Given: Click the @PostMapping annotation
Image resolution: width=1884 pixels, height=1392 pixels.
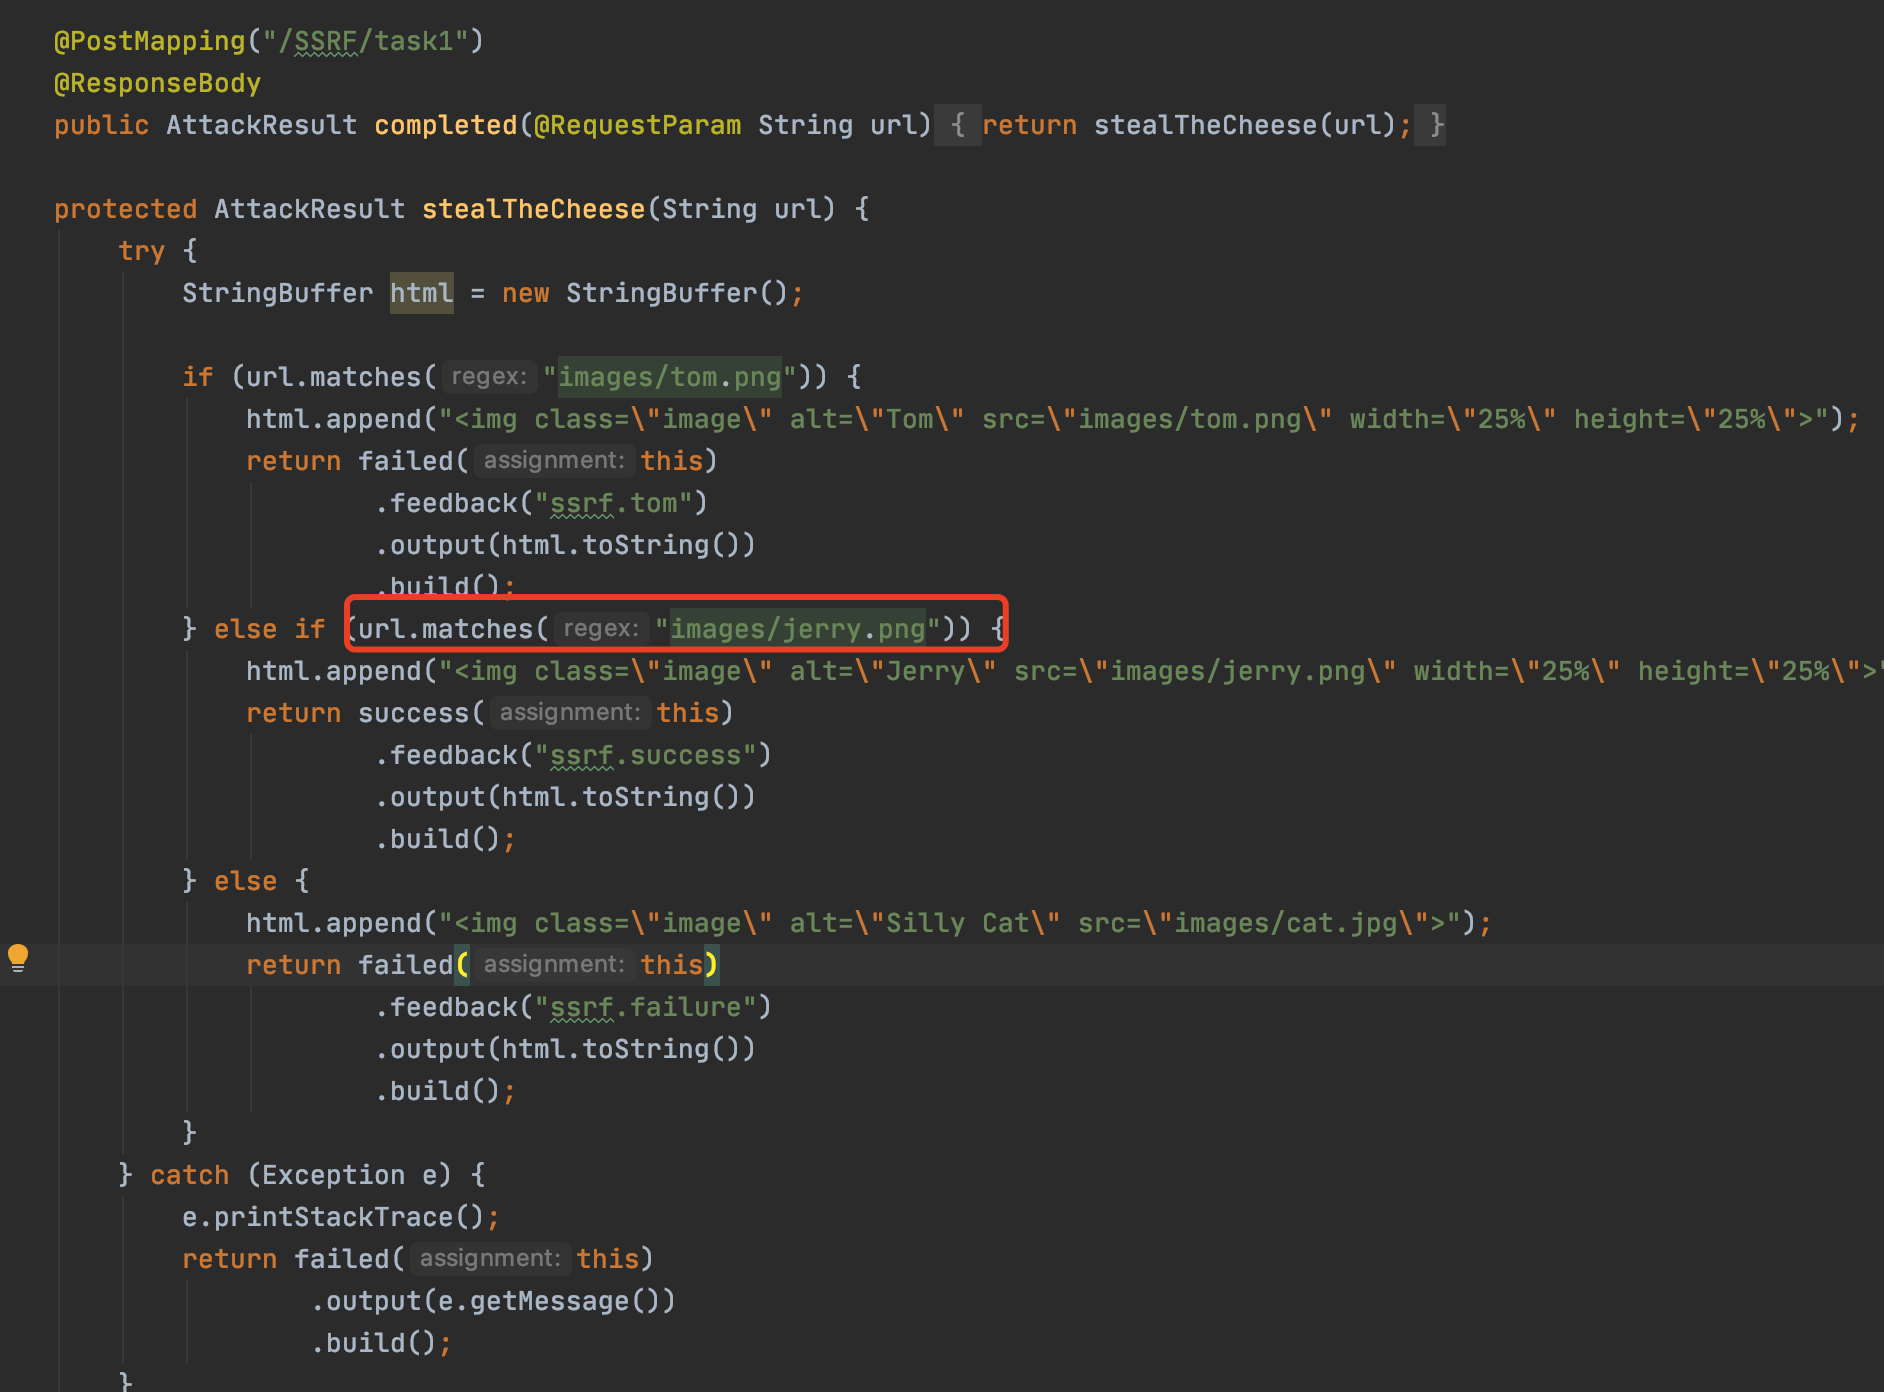Looking at the screenshot, I should (149, 41).
